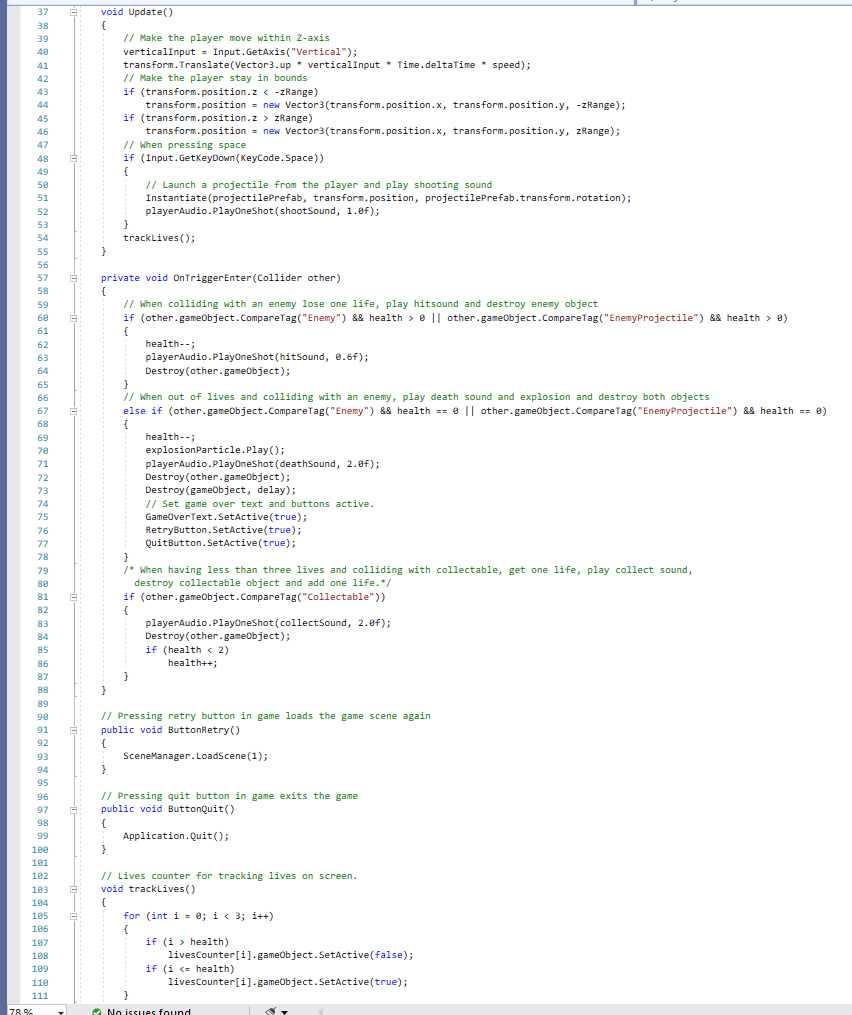852x1015 pixels.
Task: Collapse the trackLives() method at line 103
Action: coord(74,889)
